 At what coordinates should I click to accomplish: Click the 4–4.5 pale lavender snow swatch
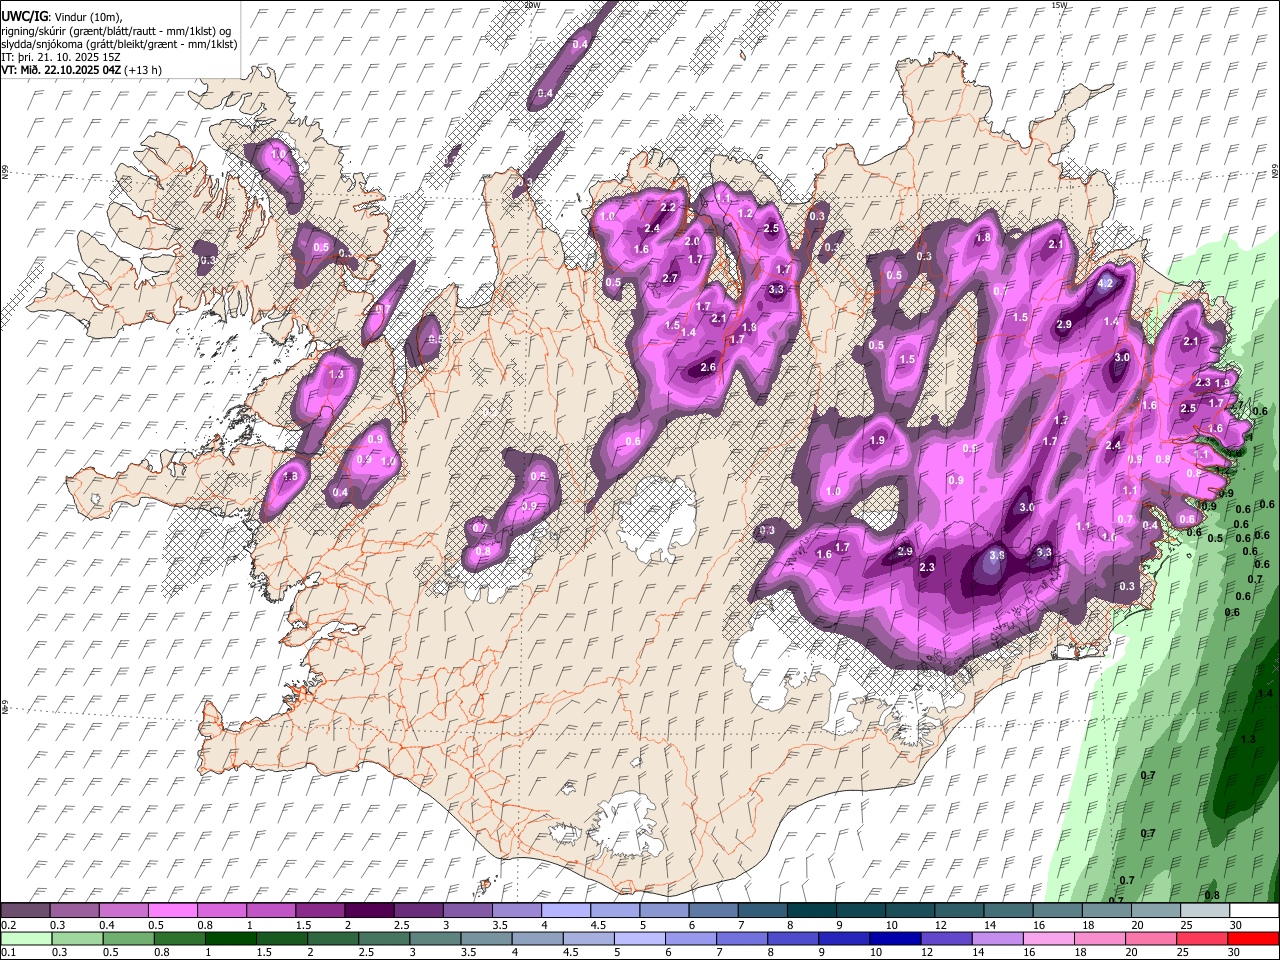[565, 911]
